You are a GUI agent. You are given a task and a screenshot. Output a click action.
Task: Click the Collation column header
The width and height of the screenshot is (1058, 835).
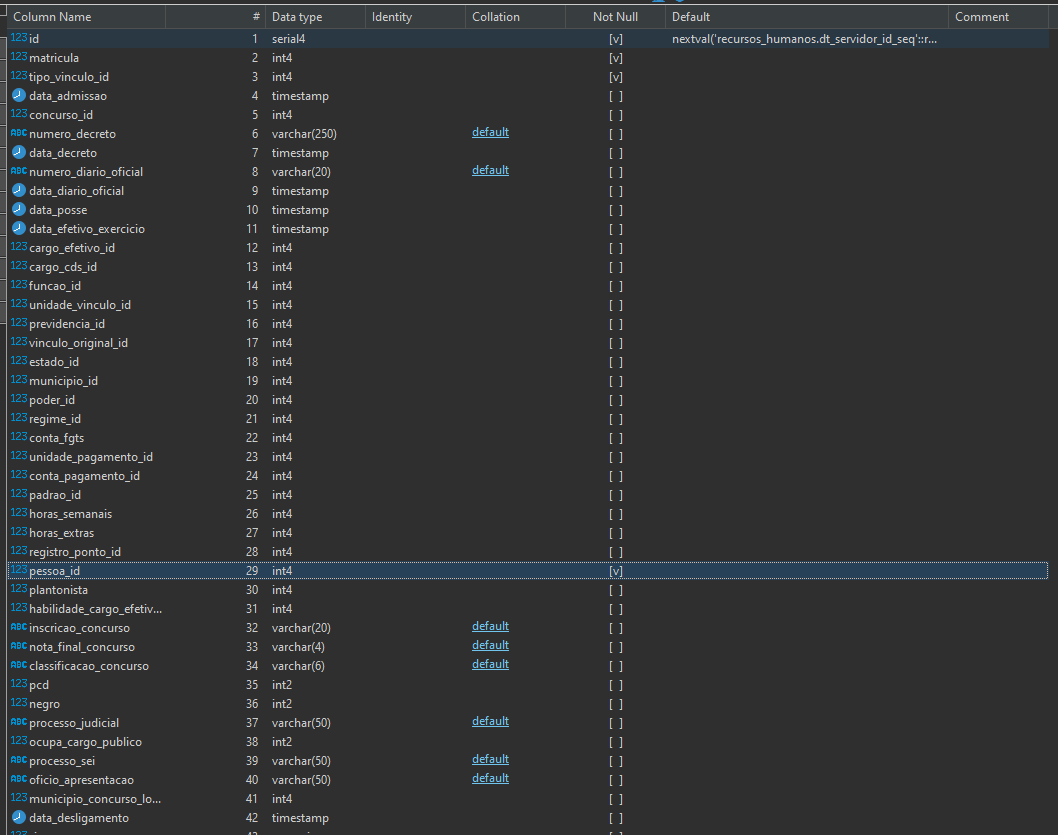[x=515, y=17]
